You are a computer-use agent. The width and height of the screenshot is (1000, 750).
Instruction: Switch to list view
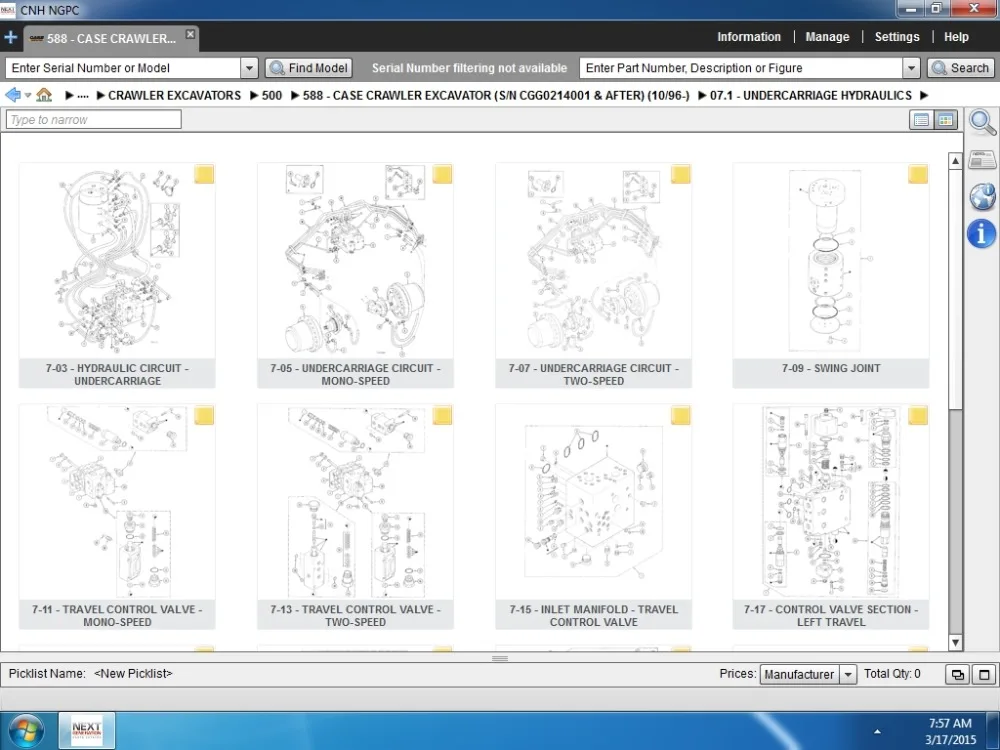point(921,120)
